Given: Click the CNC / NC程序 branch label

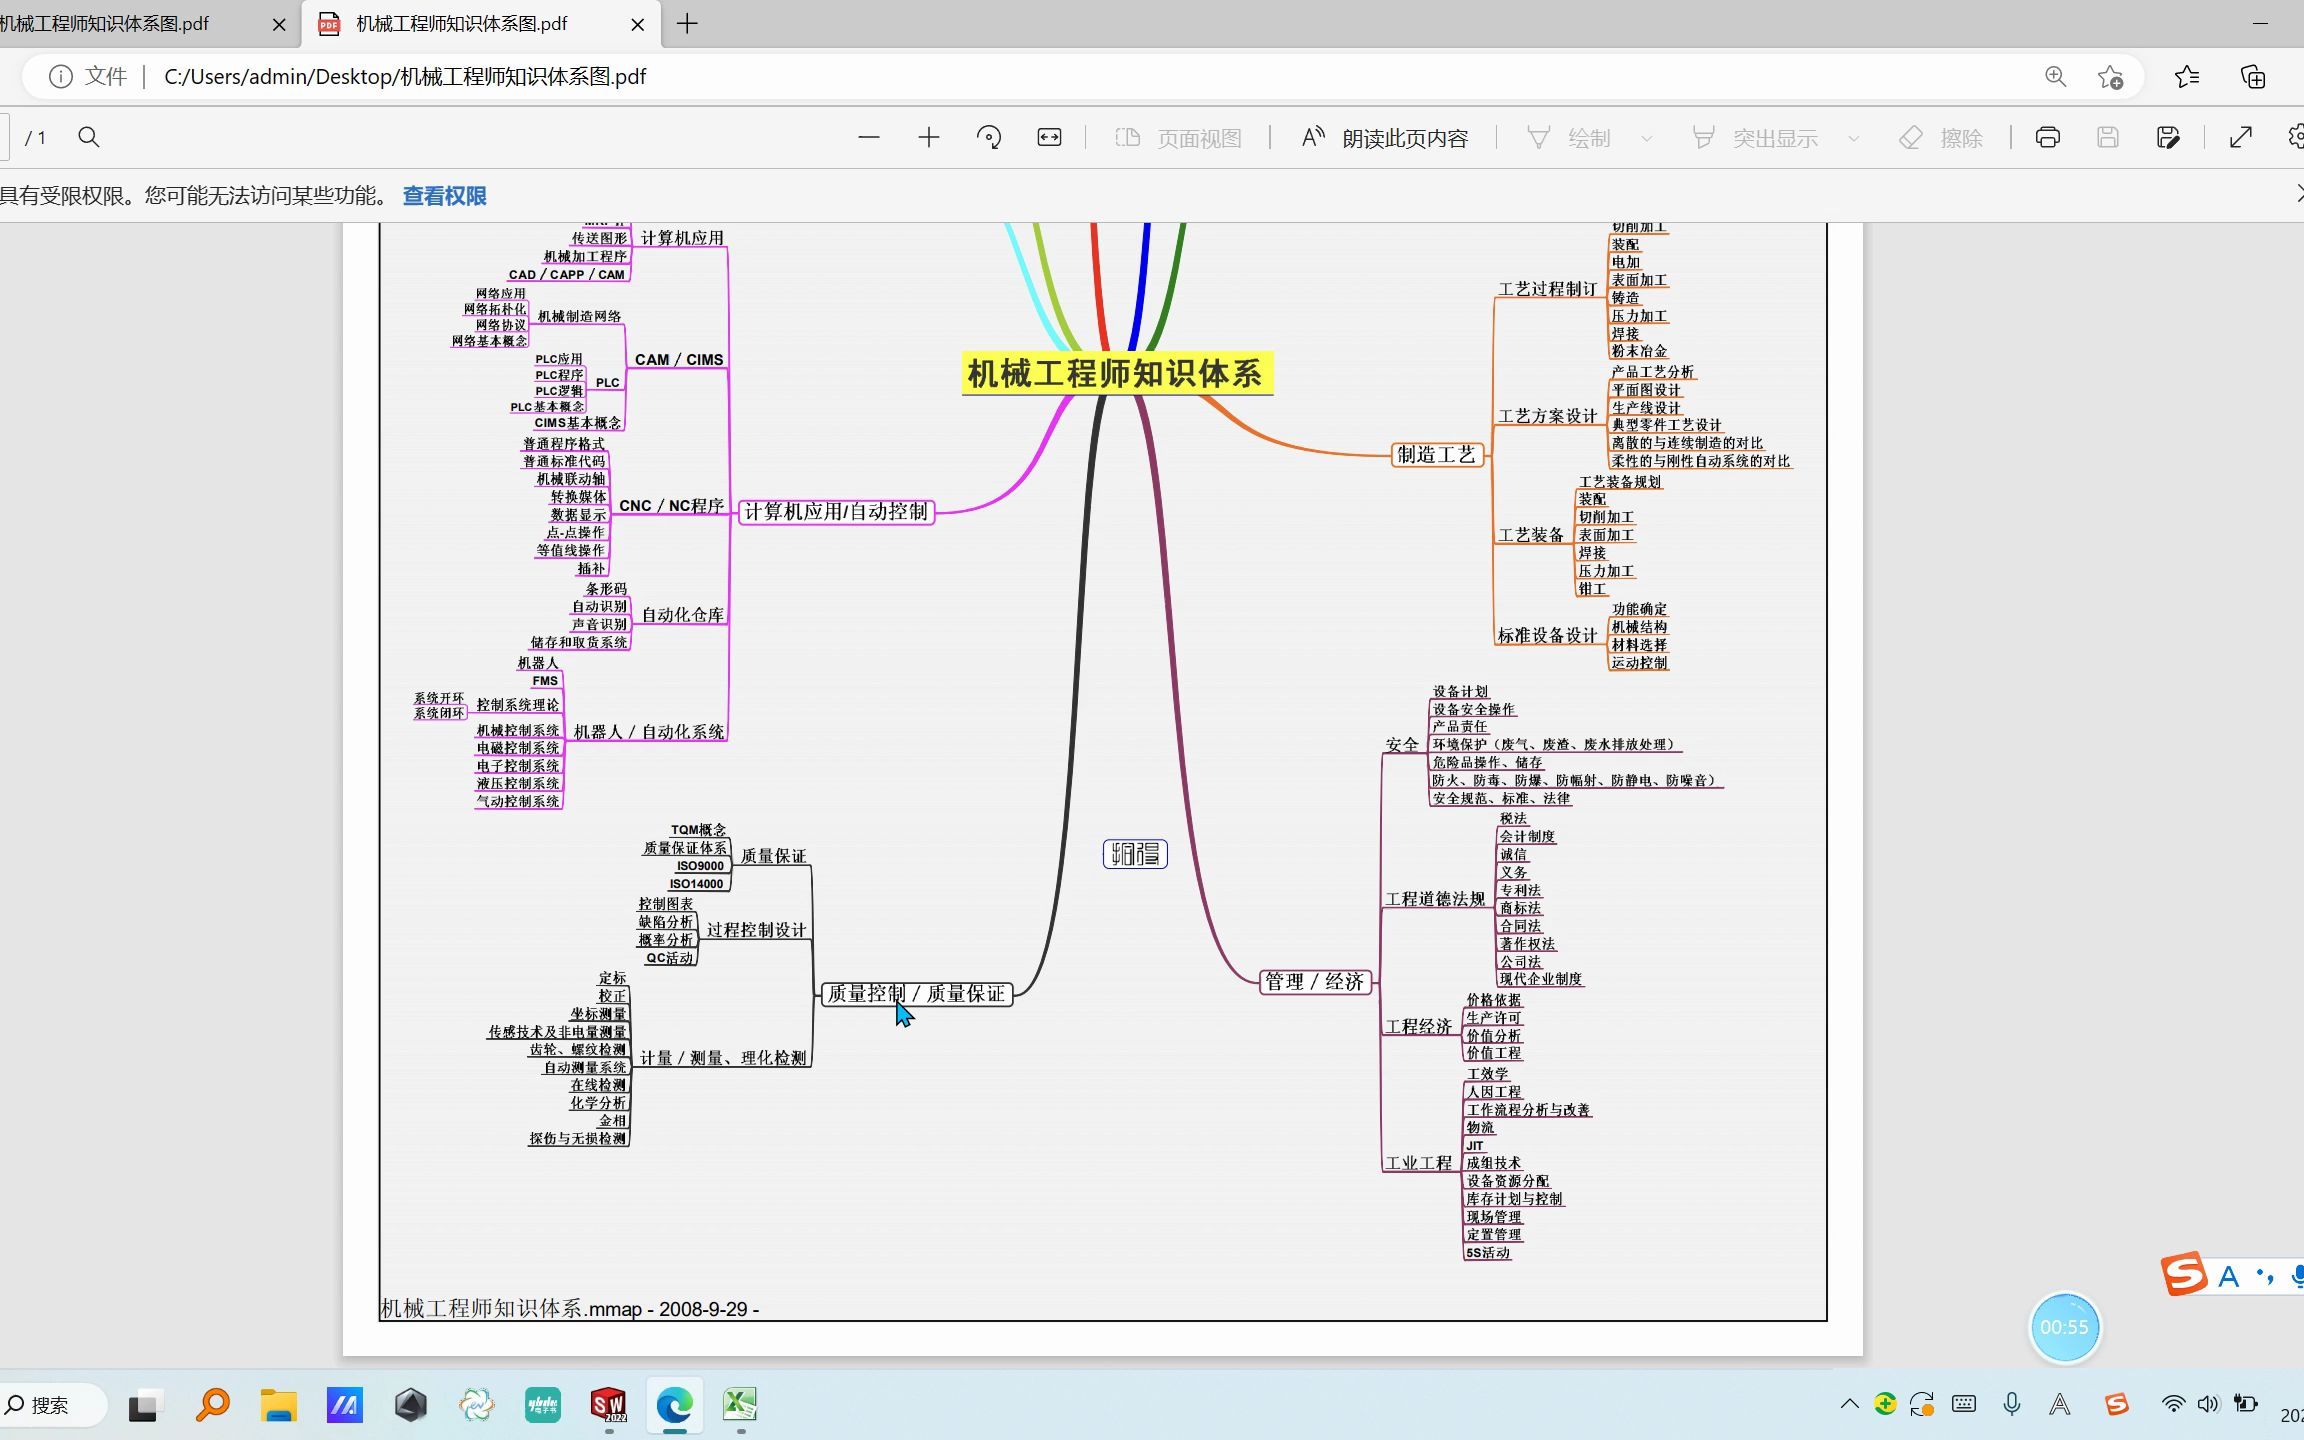Looking at the screenshot, I should click(671, 506).
